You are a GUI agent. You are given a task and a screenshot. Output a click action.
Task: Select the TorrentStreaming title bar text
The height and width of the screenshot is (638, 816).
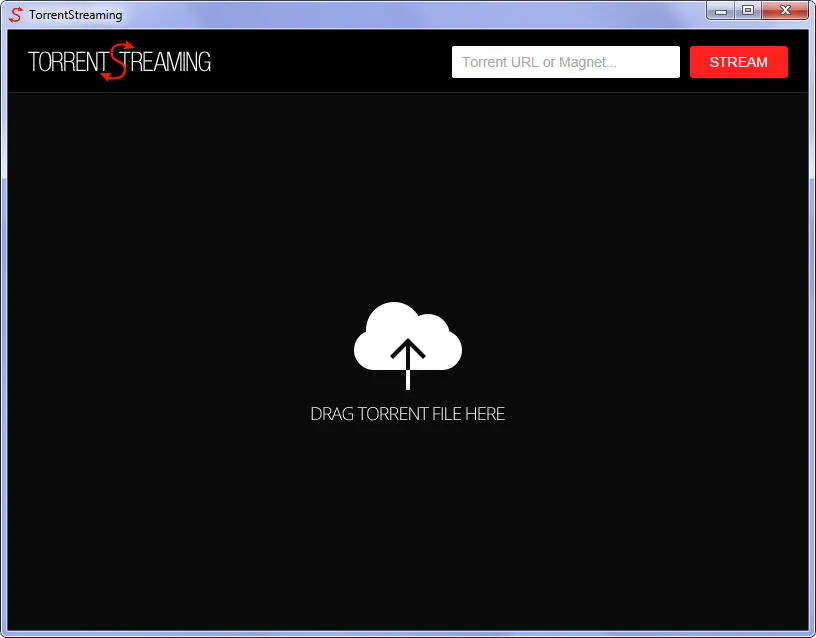pyautogui.click(x=75, y=14)
